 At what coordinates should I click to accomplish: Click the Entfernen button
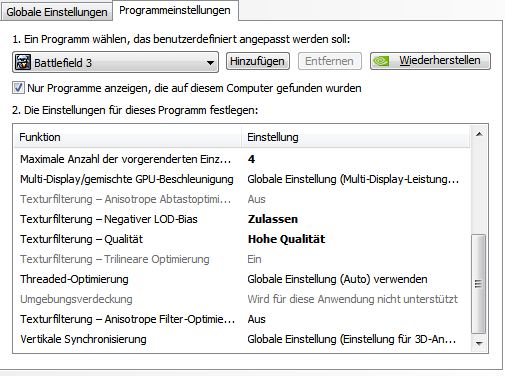pos(329,61)
